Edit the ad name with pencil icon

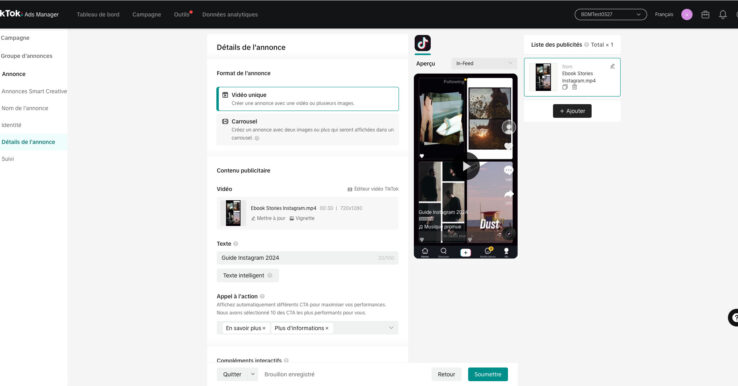pyautogui.click(x=612, y=66)
